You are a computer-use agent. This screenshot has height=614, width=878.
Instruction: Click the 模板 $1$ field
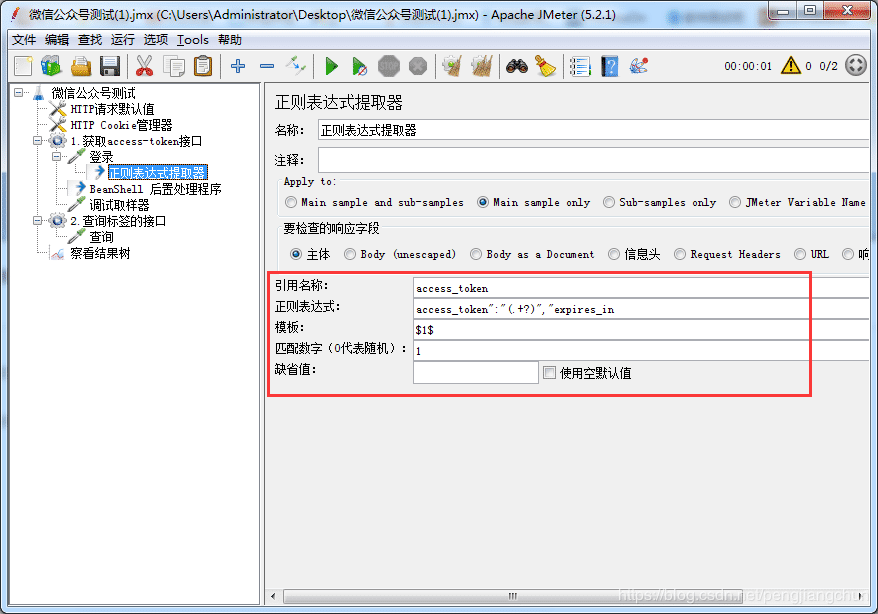(641, 330)
